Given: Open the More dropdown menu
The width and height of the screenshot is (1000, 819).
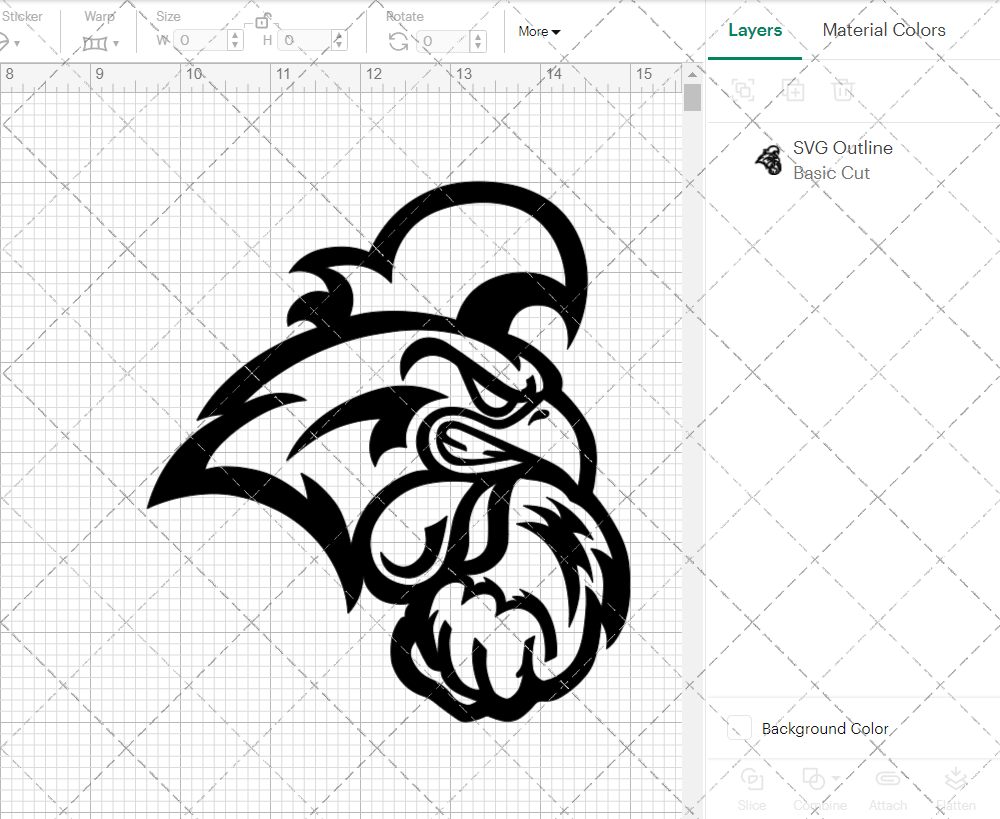Looking at the screenshot, I should click(538, 31).
